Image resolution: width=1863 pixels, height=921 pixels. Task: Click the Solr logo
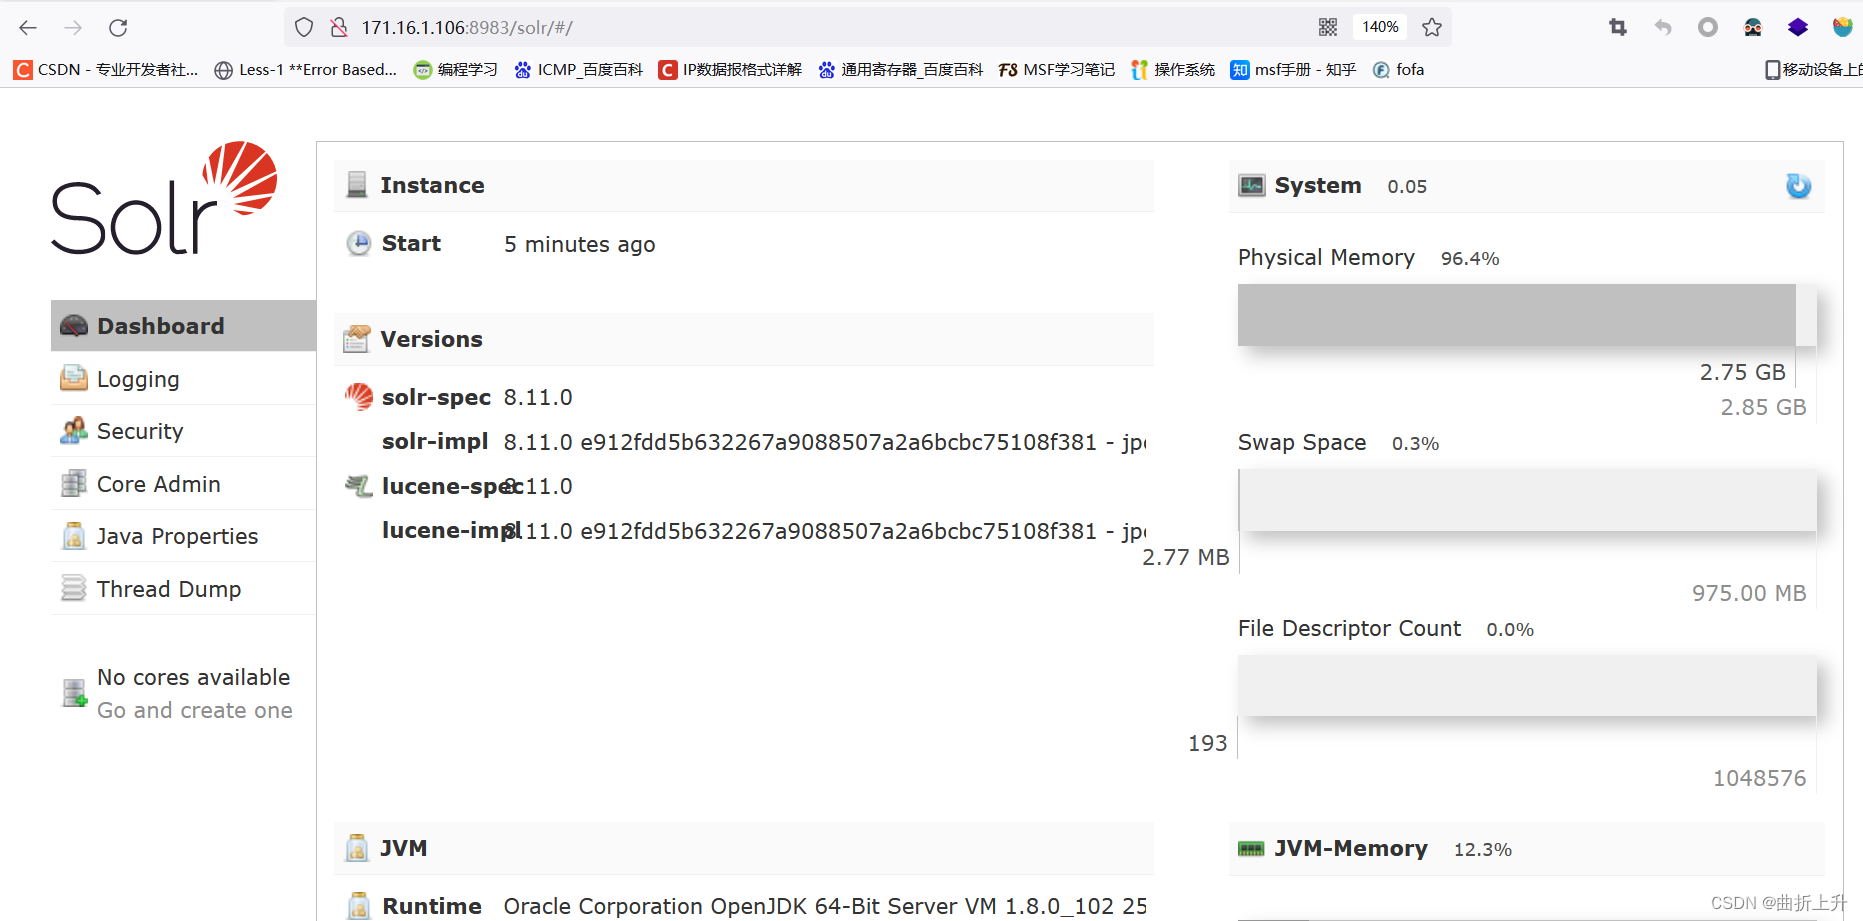point(164,198)
